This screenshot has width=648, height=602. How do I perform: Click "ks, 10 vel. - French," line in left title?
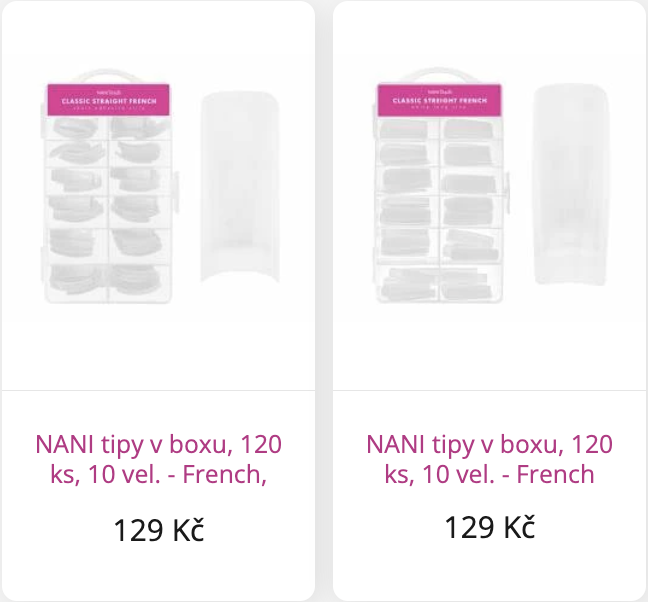tap(158, 474)
